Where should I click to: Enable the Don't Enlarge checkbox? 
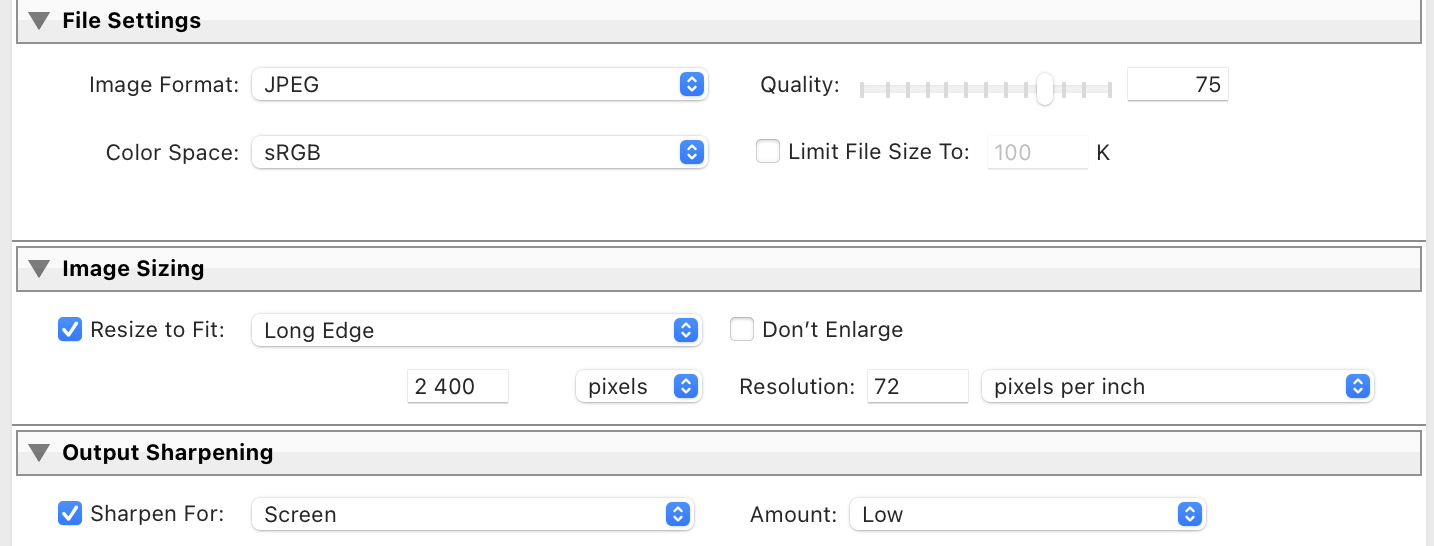[742, 329]
